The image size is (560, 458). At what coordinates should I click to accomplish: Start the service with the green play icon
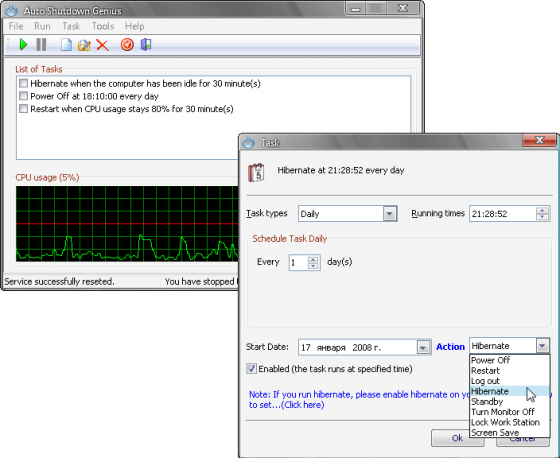click(23, 45)
